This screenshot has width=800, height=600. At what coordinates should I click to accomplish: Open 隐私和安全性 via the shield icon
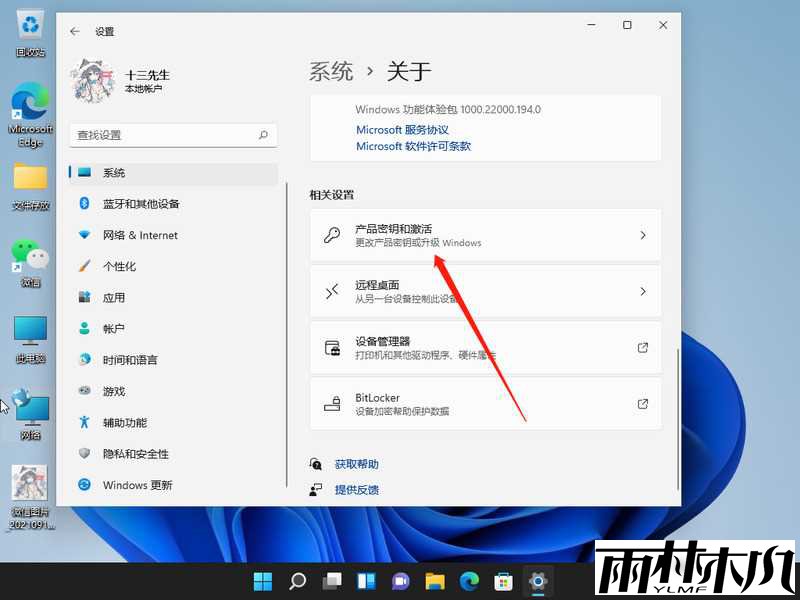coord(84,453)
